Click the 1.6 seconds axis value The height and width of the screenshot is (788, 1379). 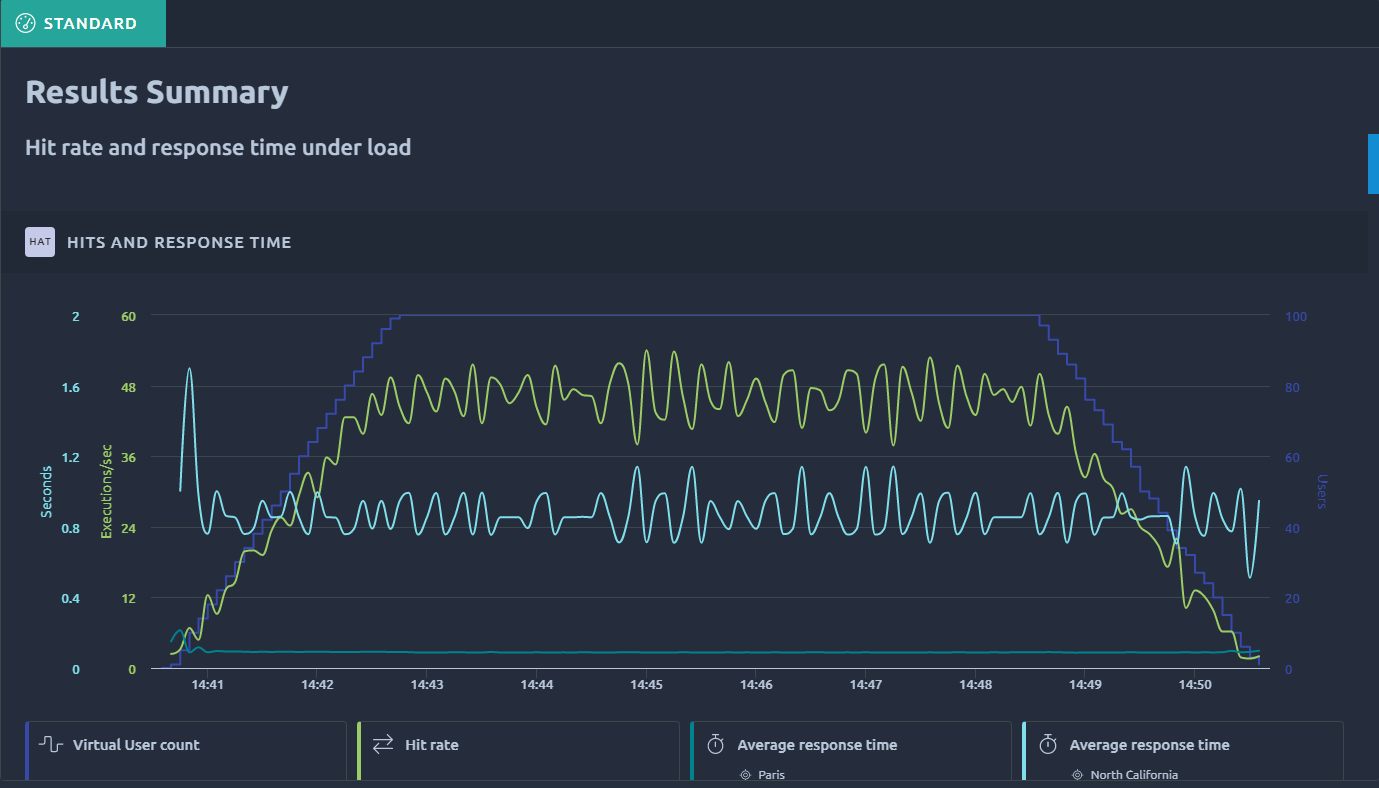point(71,387)
